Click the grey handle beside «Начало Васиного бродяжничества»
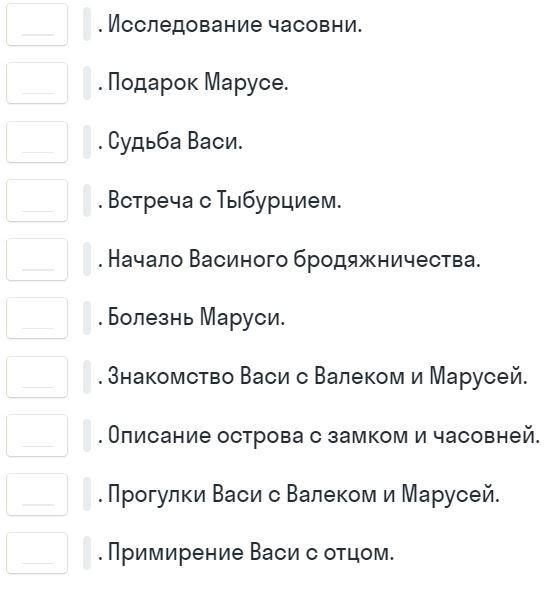The image size is (555, 601). pyautogui.click(x=87, y=259)
